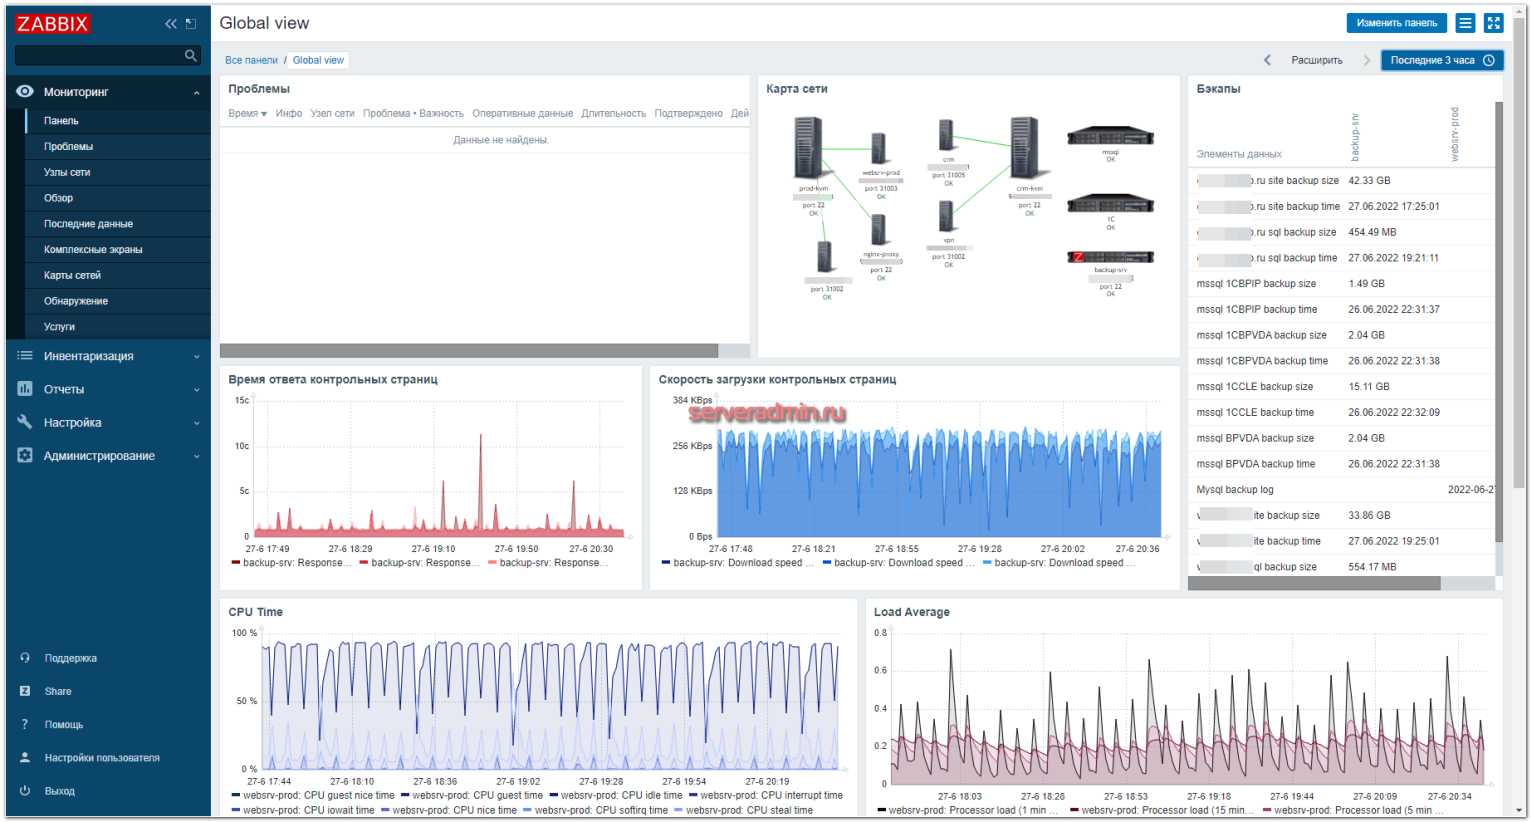1531x822 pixels.
Task: Enter fullscreen kiosk mode
Action: 1493,23
